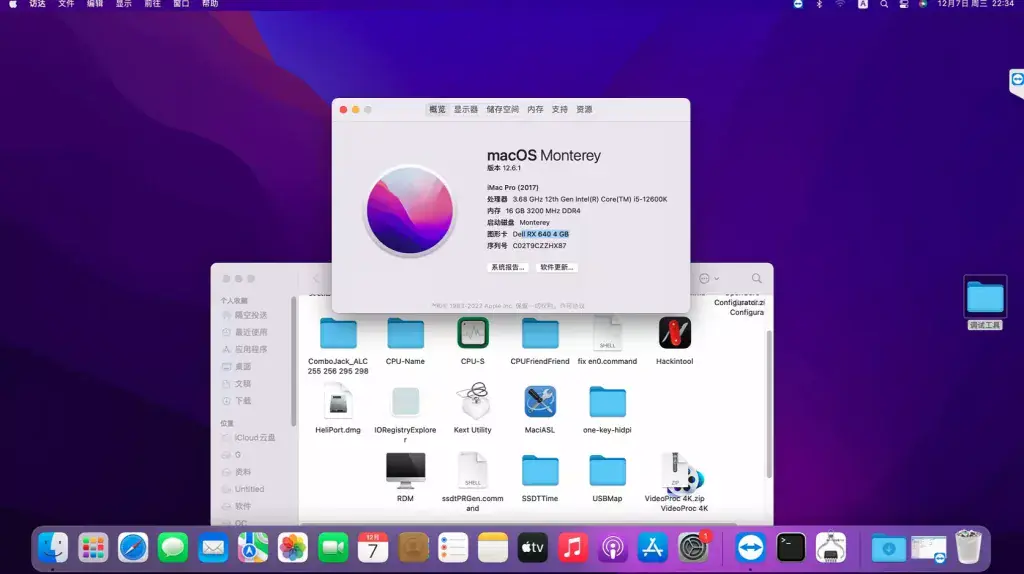Launch Hackintool from the Finder window

(675, 333)
